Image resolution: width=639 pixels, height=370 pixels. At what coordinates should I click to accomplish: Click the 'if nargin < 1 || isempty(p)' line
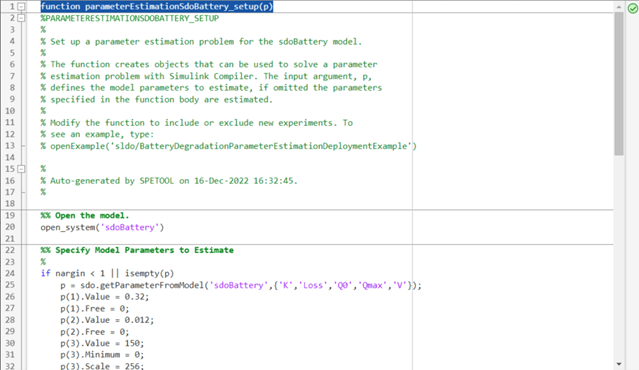coord(107,273)
